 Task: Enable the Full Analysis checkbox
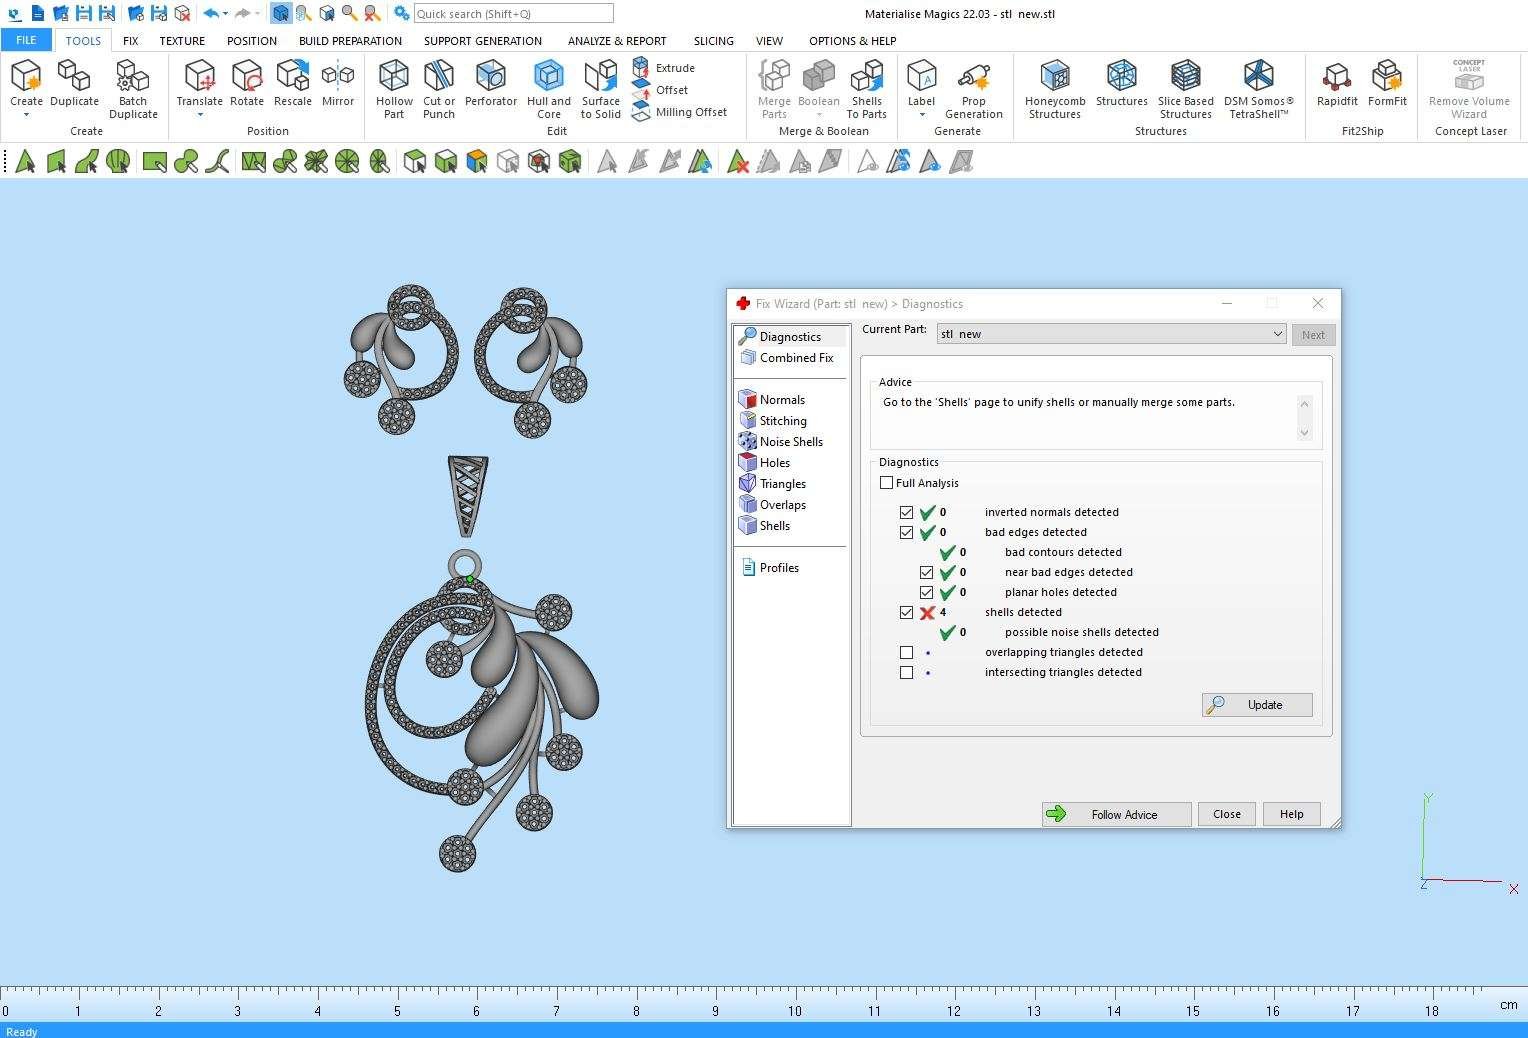(x=887, y=483)
